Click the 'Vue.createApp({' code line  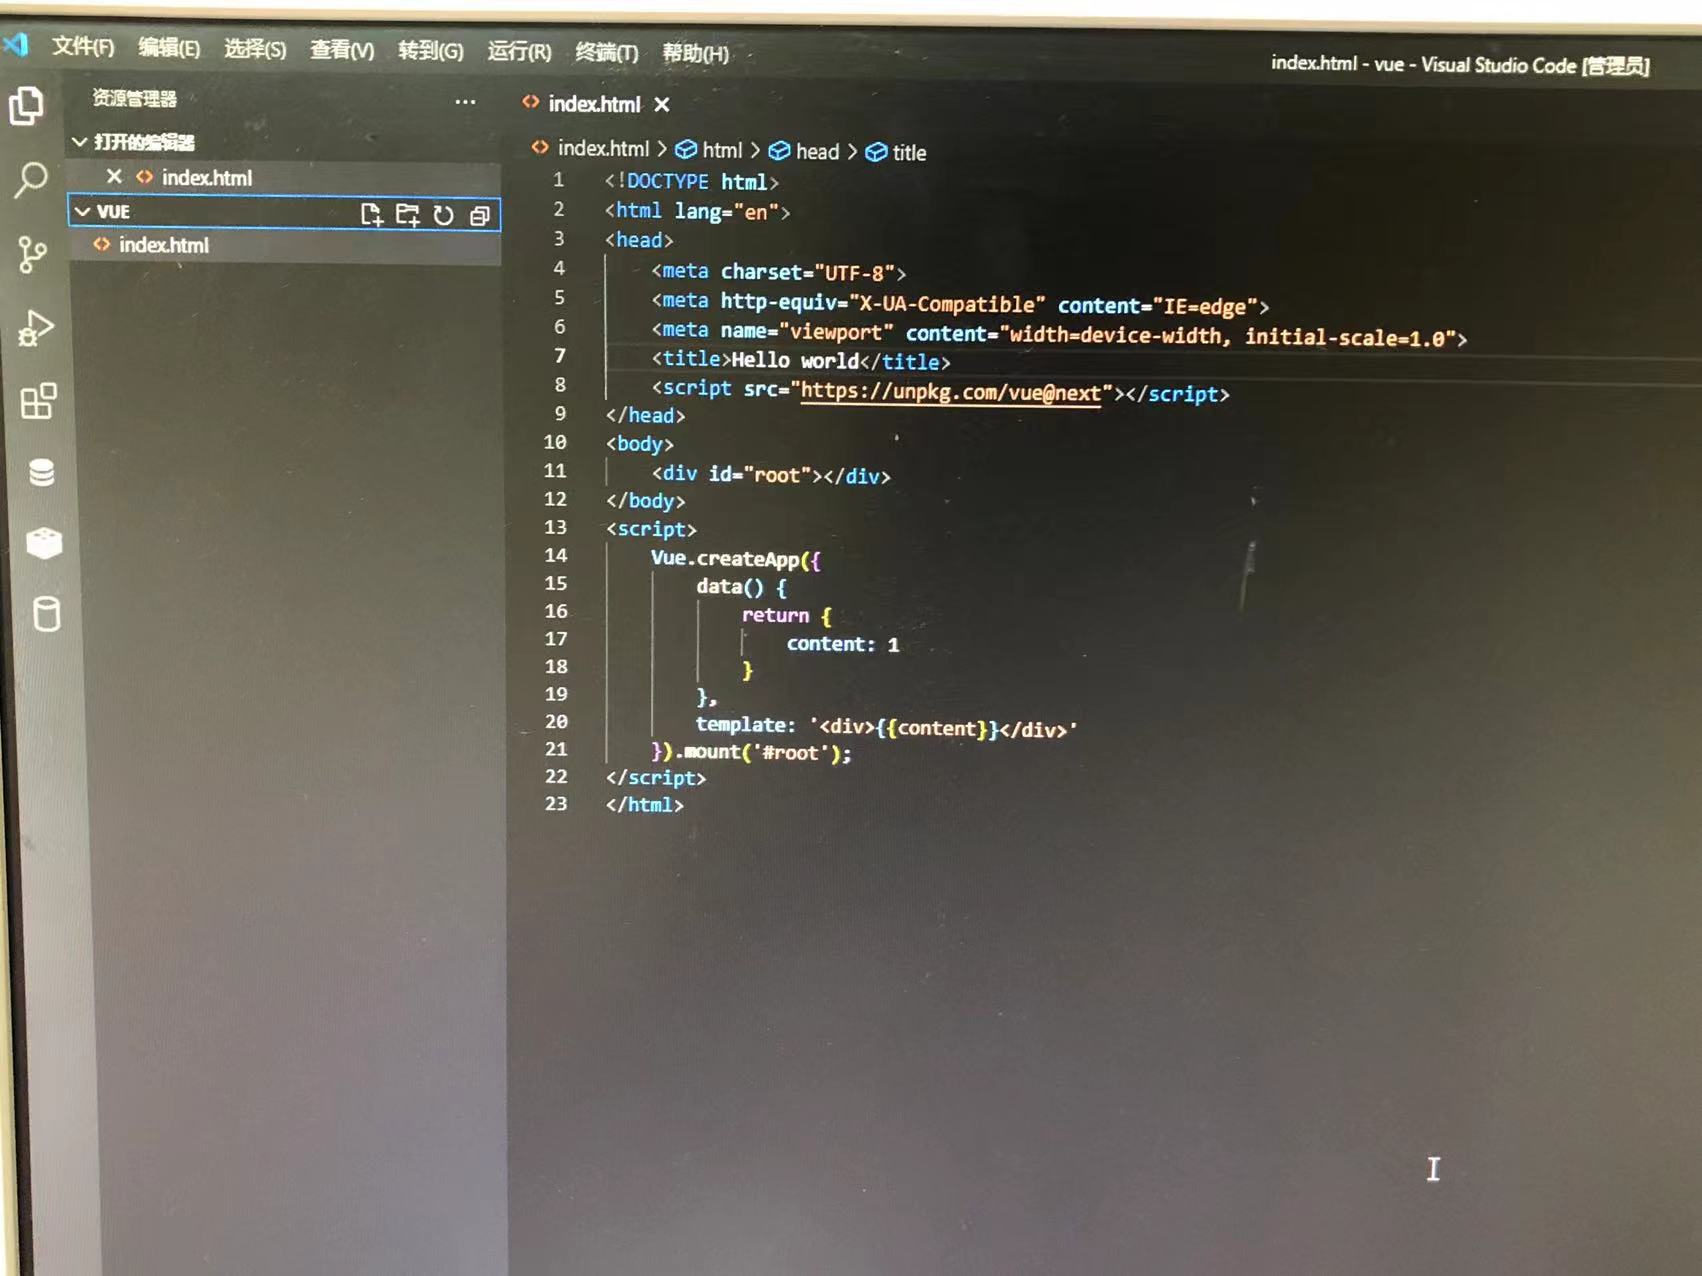(735, 559)
